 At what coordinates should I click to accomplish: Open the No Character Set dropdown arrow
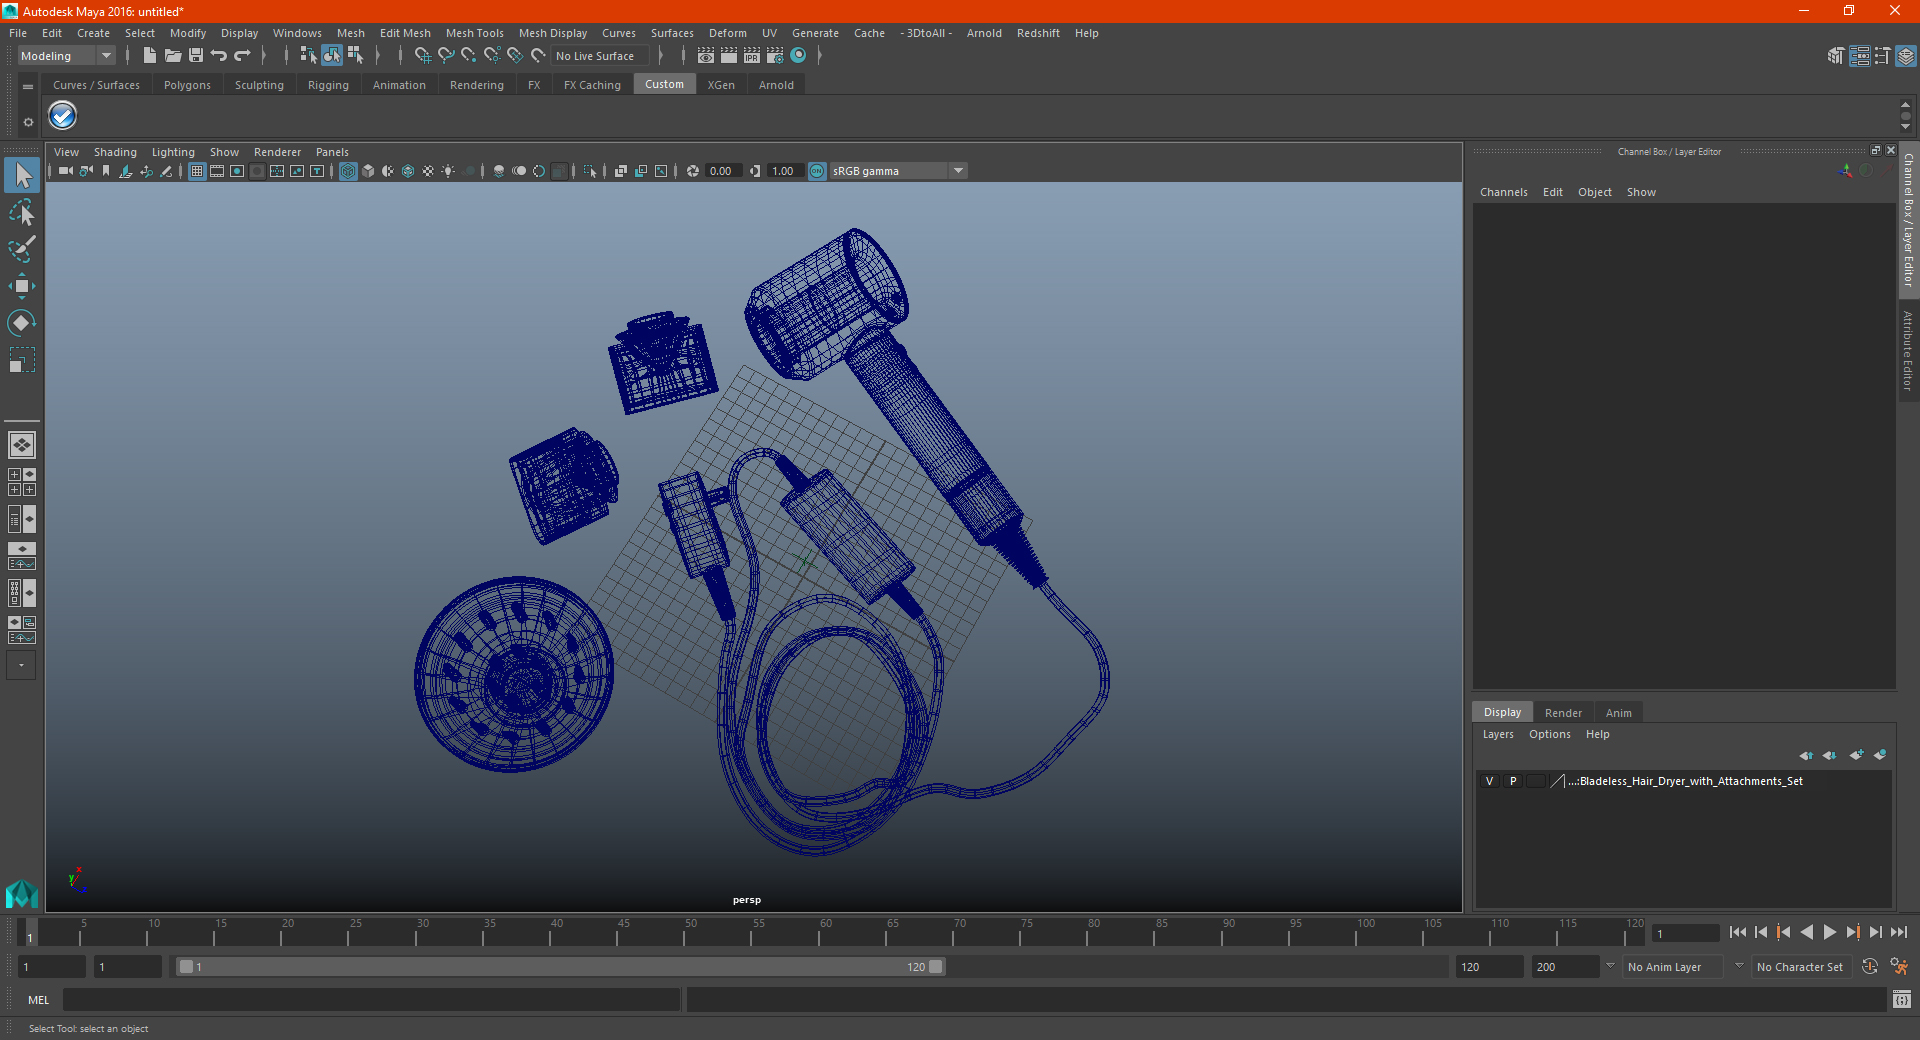[x=1739, y=966]
